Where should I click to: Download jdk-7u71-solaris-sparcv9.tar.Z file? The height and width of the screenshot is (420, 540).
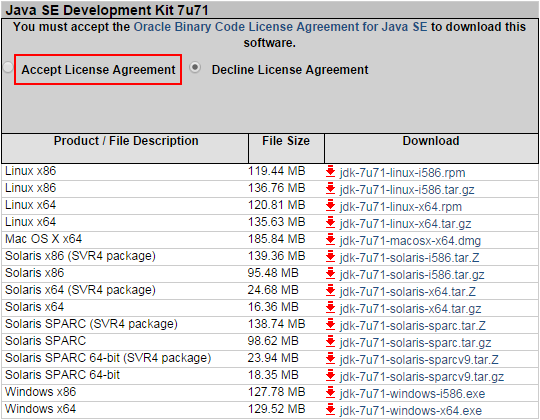click(x=419, y=360)
